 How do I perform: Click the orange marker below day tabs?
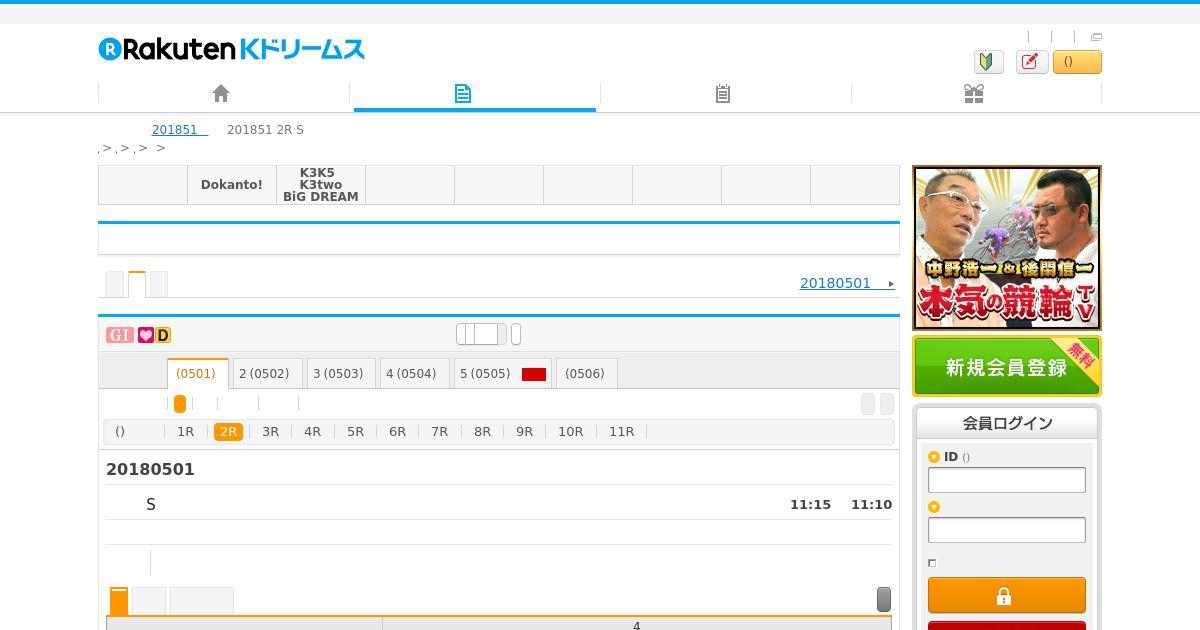point(180,404)
